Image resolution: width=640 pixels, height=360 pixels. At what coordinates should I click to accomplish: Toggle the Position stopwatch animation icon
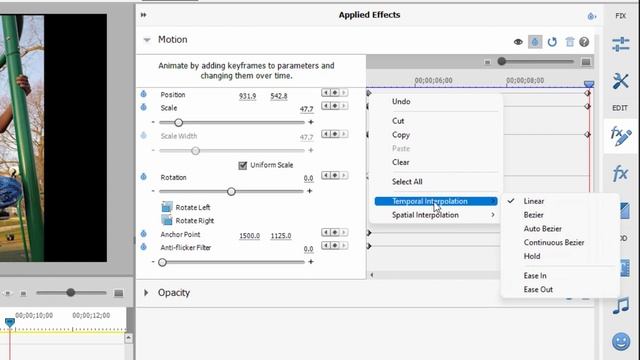click(x=144, y=94)
